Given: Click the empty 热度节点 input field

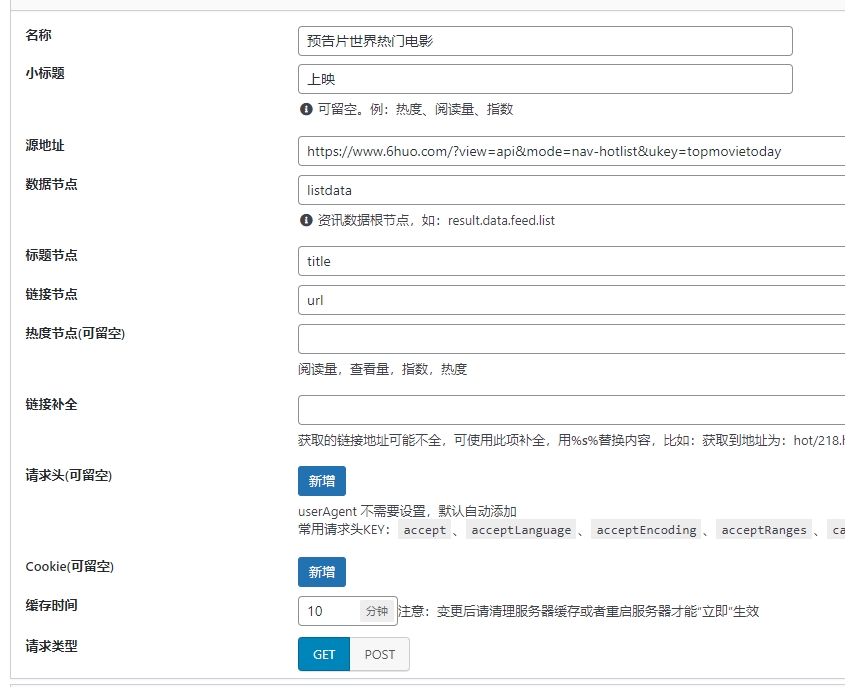Looking at the screenshot, I should click(x=571, y=339).
